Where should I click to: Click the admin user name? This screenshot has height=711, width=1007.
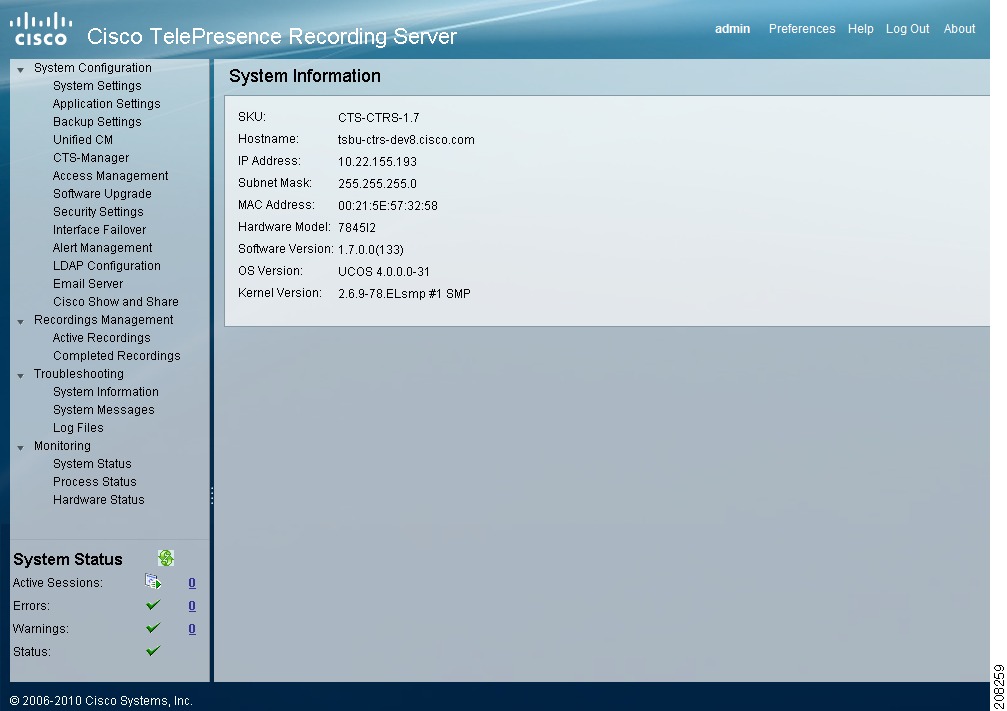tap(733, 29)
